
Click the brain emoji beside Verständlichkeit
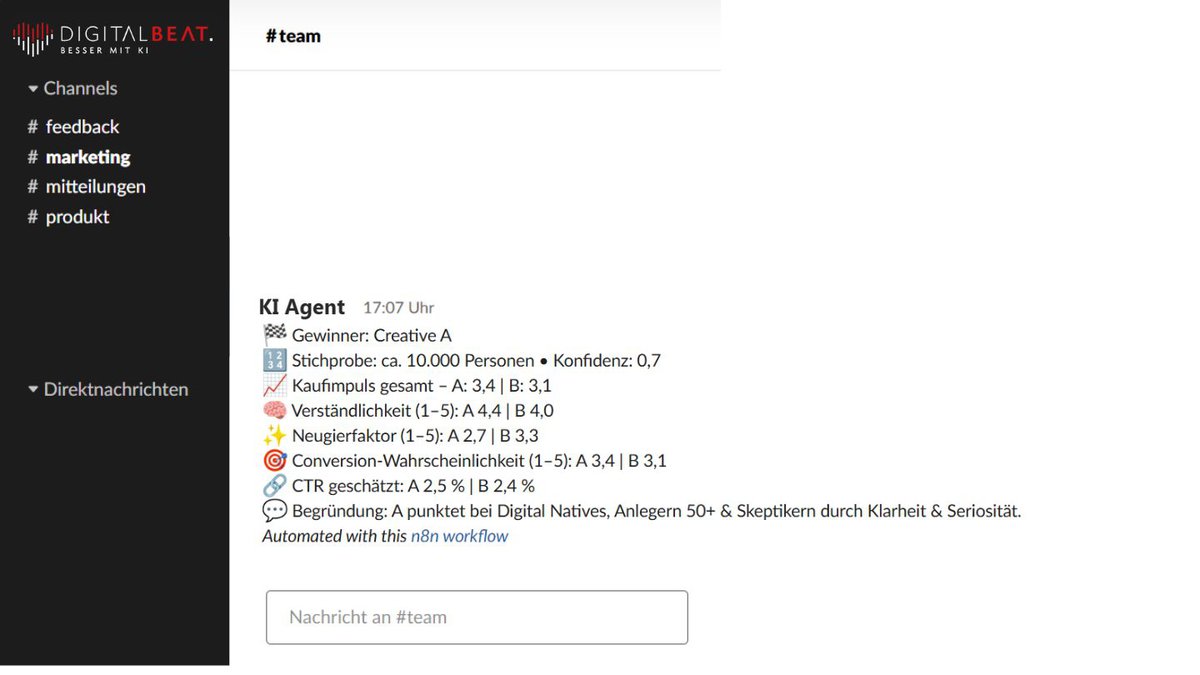coord(274,411)
